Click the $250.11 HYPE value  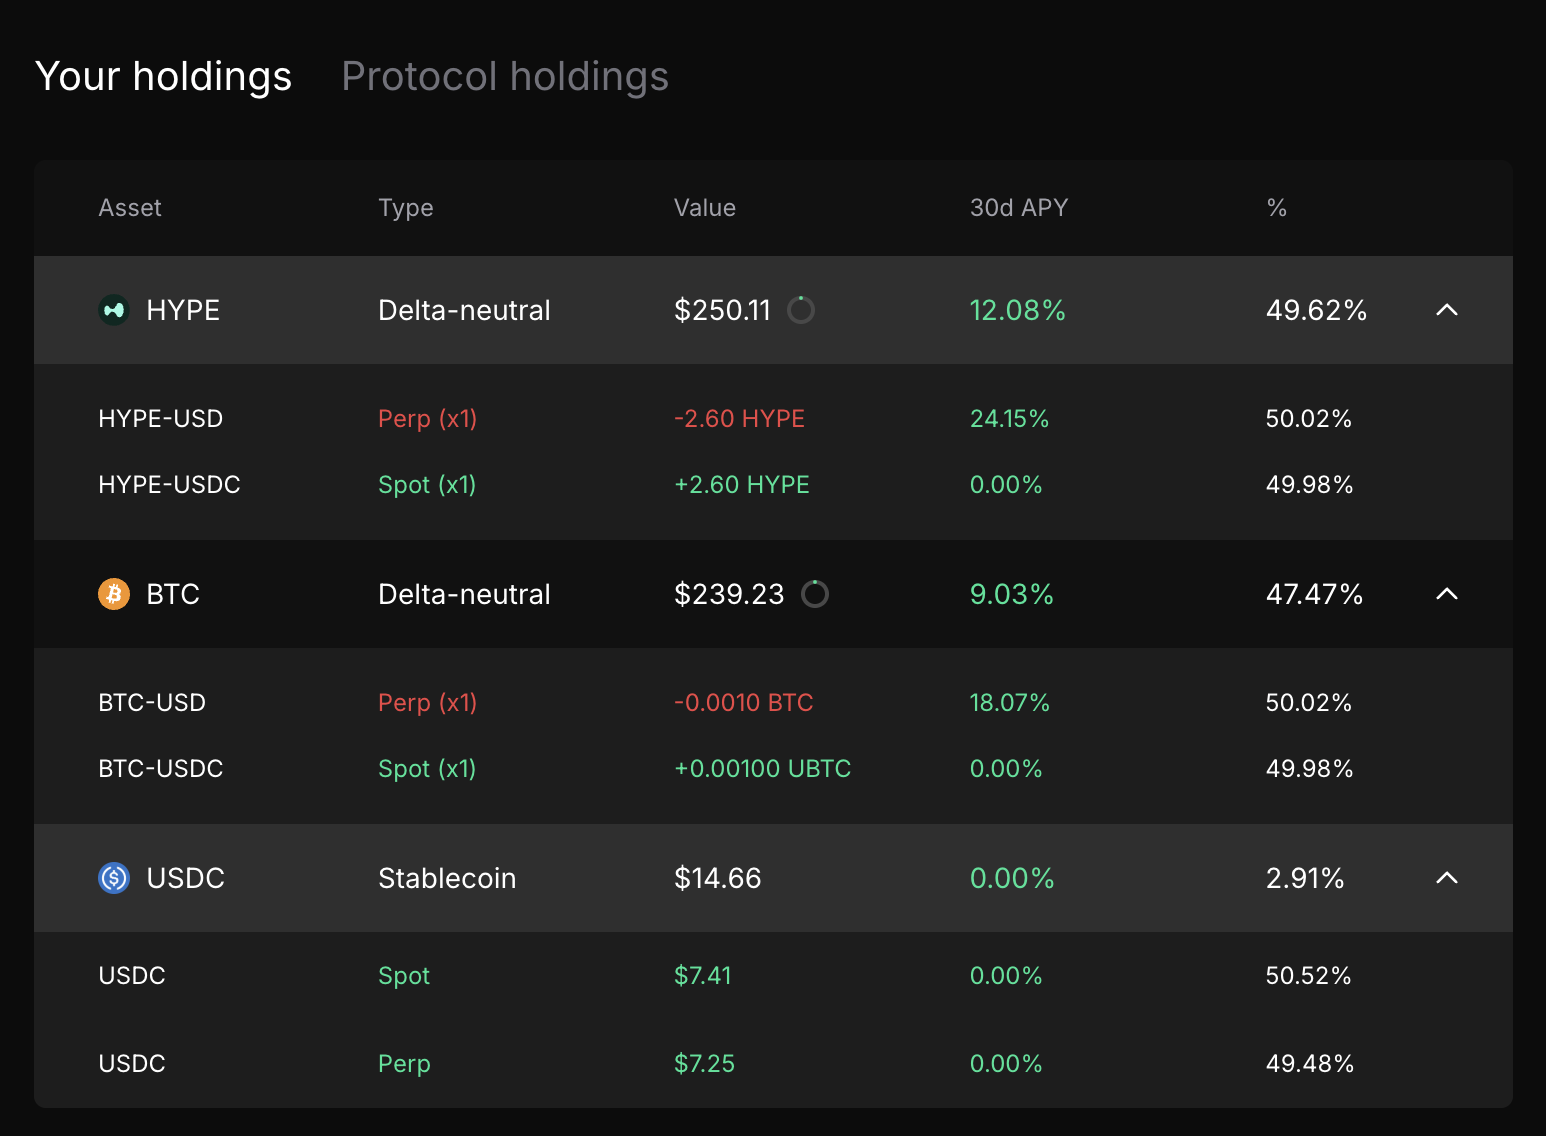click(x=723, y=310)
